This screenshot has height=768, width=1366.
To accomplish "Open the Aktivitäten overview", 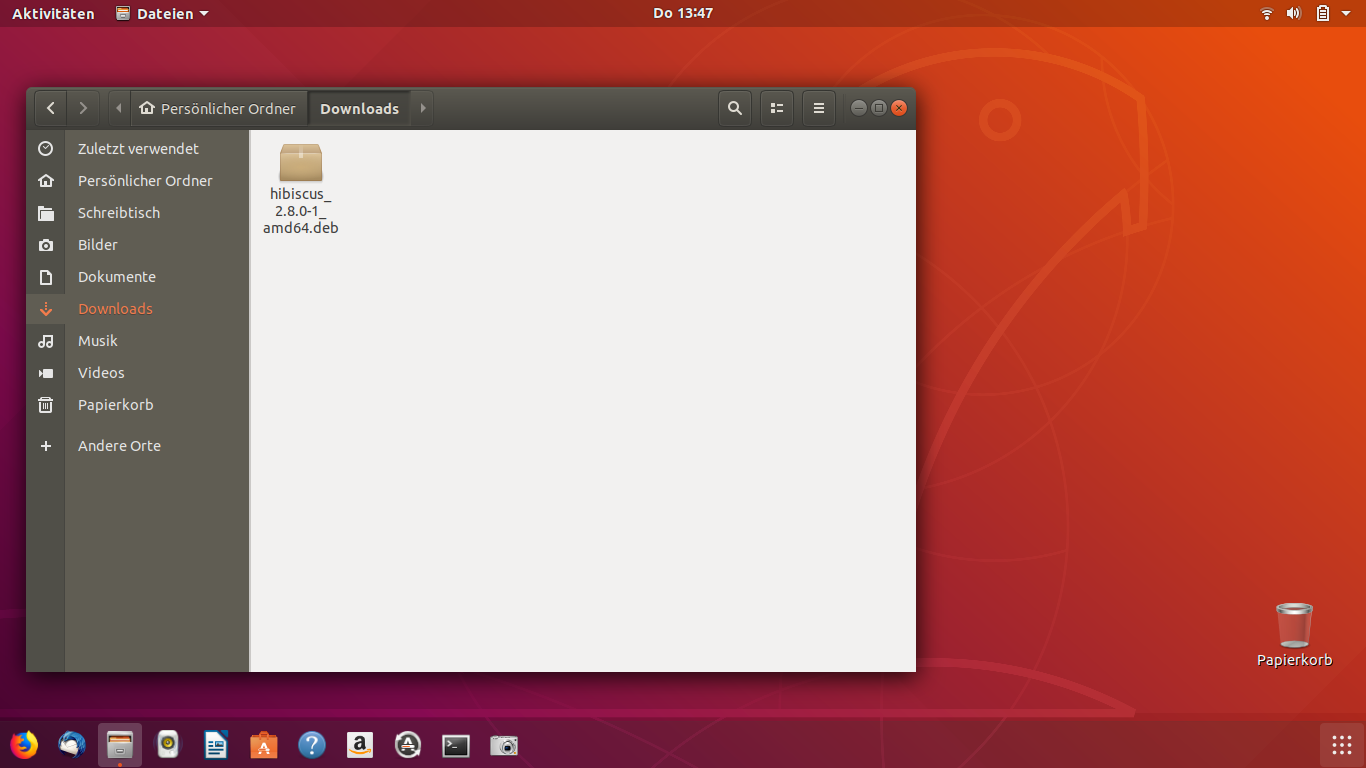I will point(53,13).
